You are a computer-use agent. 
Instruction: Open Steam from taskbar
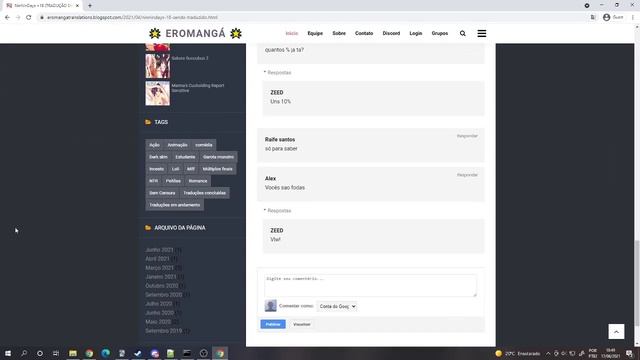[138, 353]
